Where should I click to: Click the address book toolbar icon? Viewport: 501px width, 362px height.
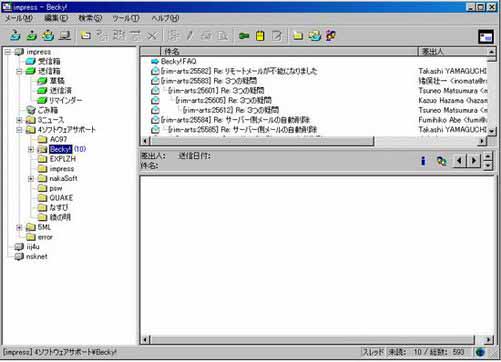pyautogui.click(x=314, y=35)
